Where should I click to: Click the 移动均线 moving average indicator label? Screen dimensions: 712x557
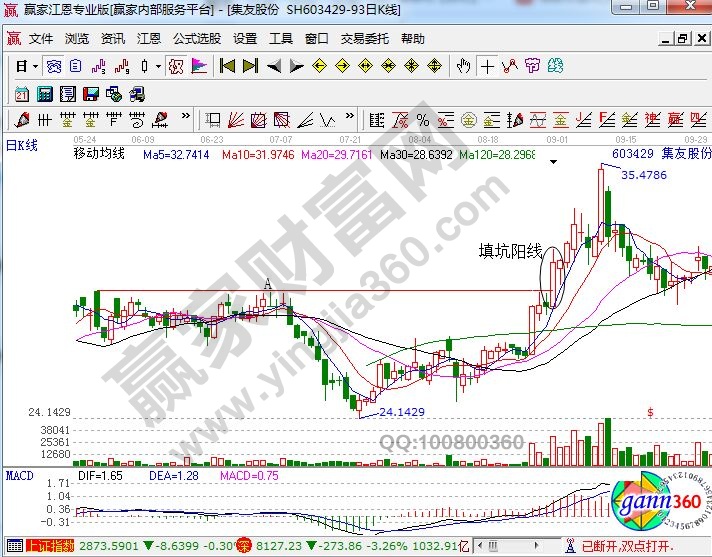pos(99,154)
